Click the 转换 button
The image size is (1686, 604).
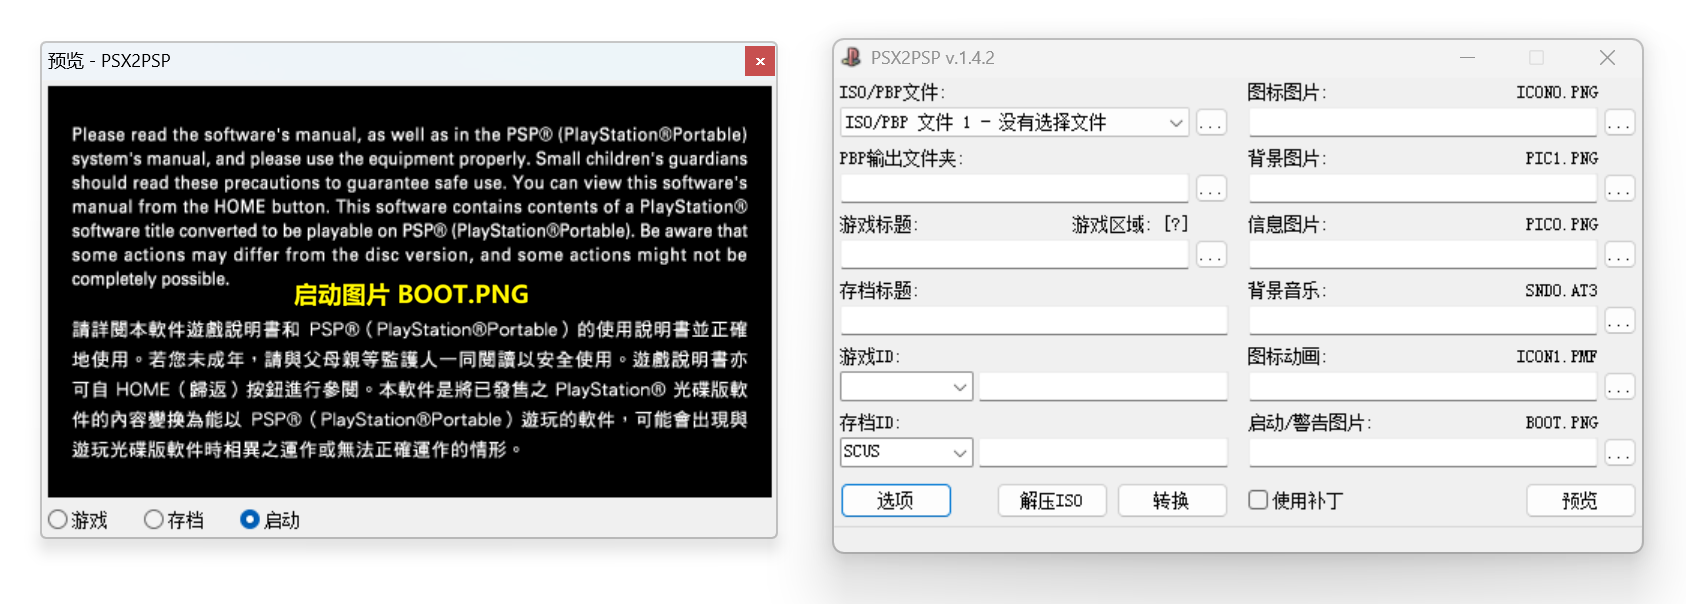click(1171, 500)
